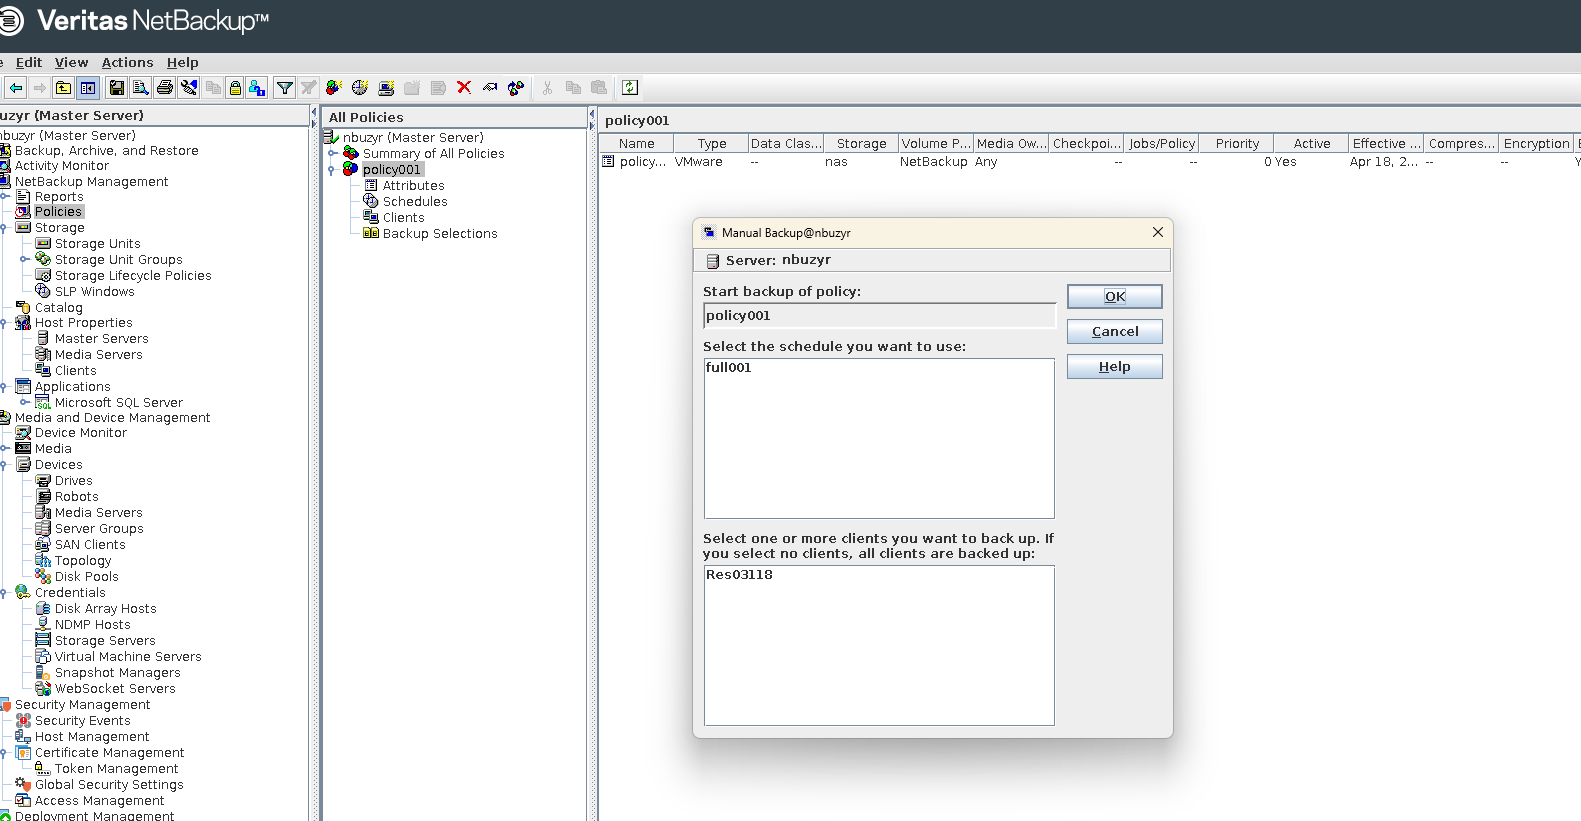
Task: Click the new policy toolbar icon
Action: click(334, 88)
